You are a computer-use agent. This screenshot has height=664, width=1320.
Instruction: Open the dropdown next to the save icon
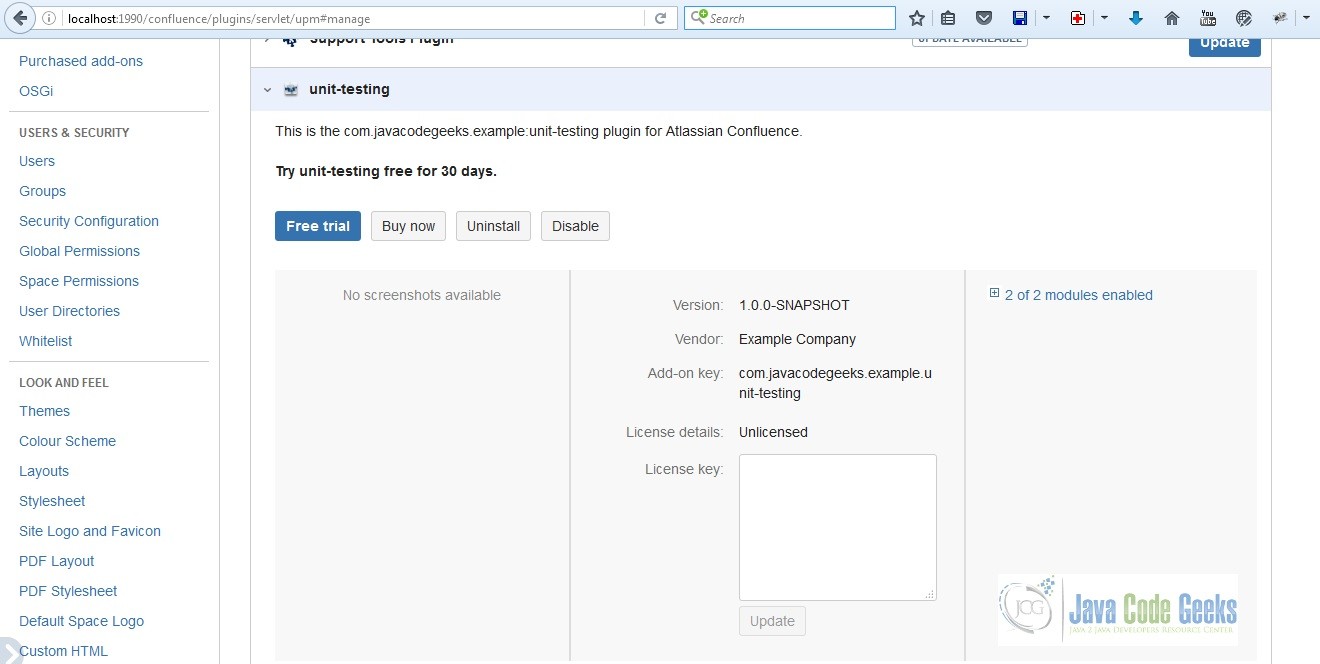1044,17
